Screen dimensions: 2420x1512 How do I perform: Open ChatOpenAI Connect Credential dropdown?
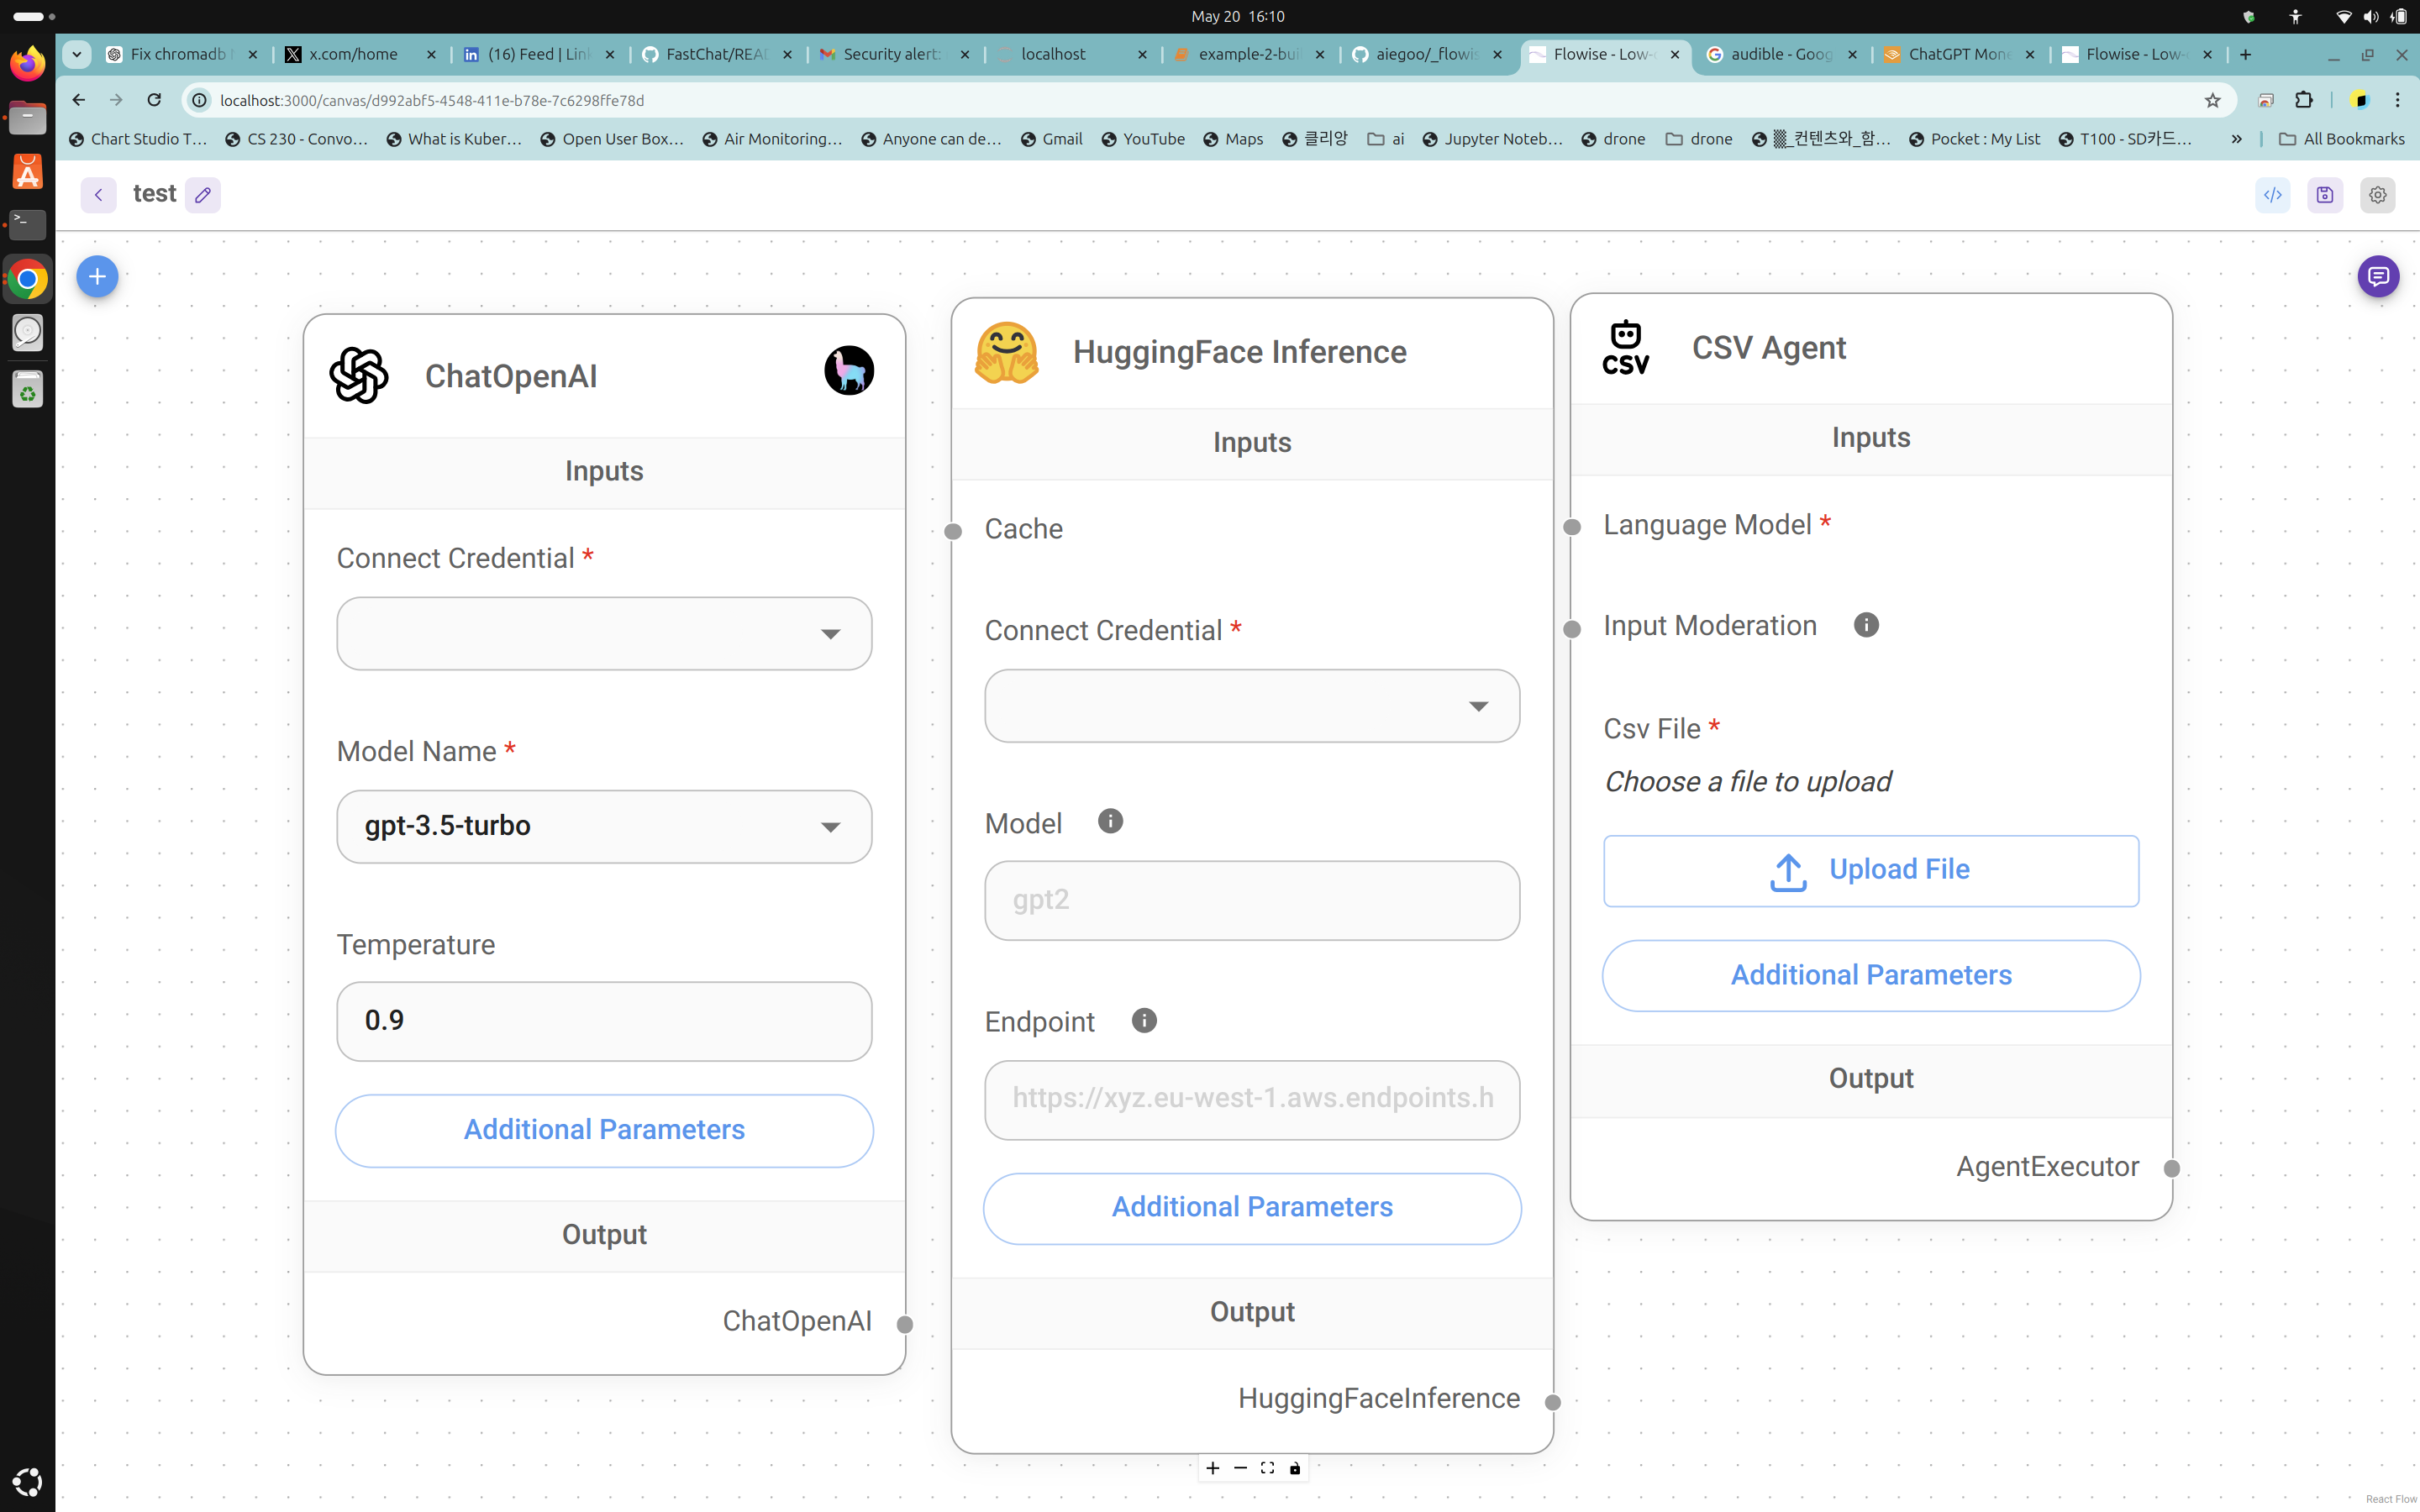pos(603,634)
